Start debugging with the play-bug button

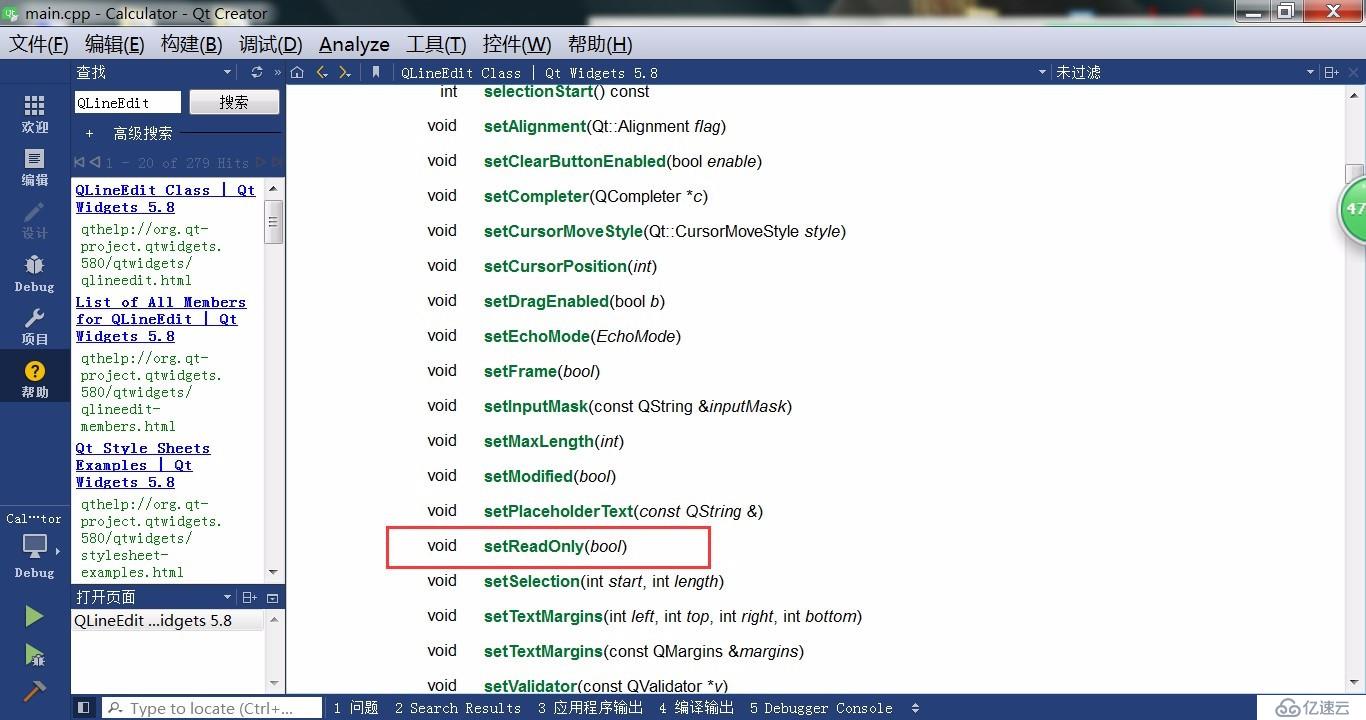(34, 654)
